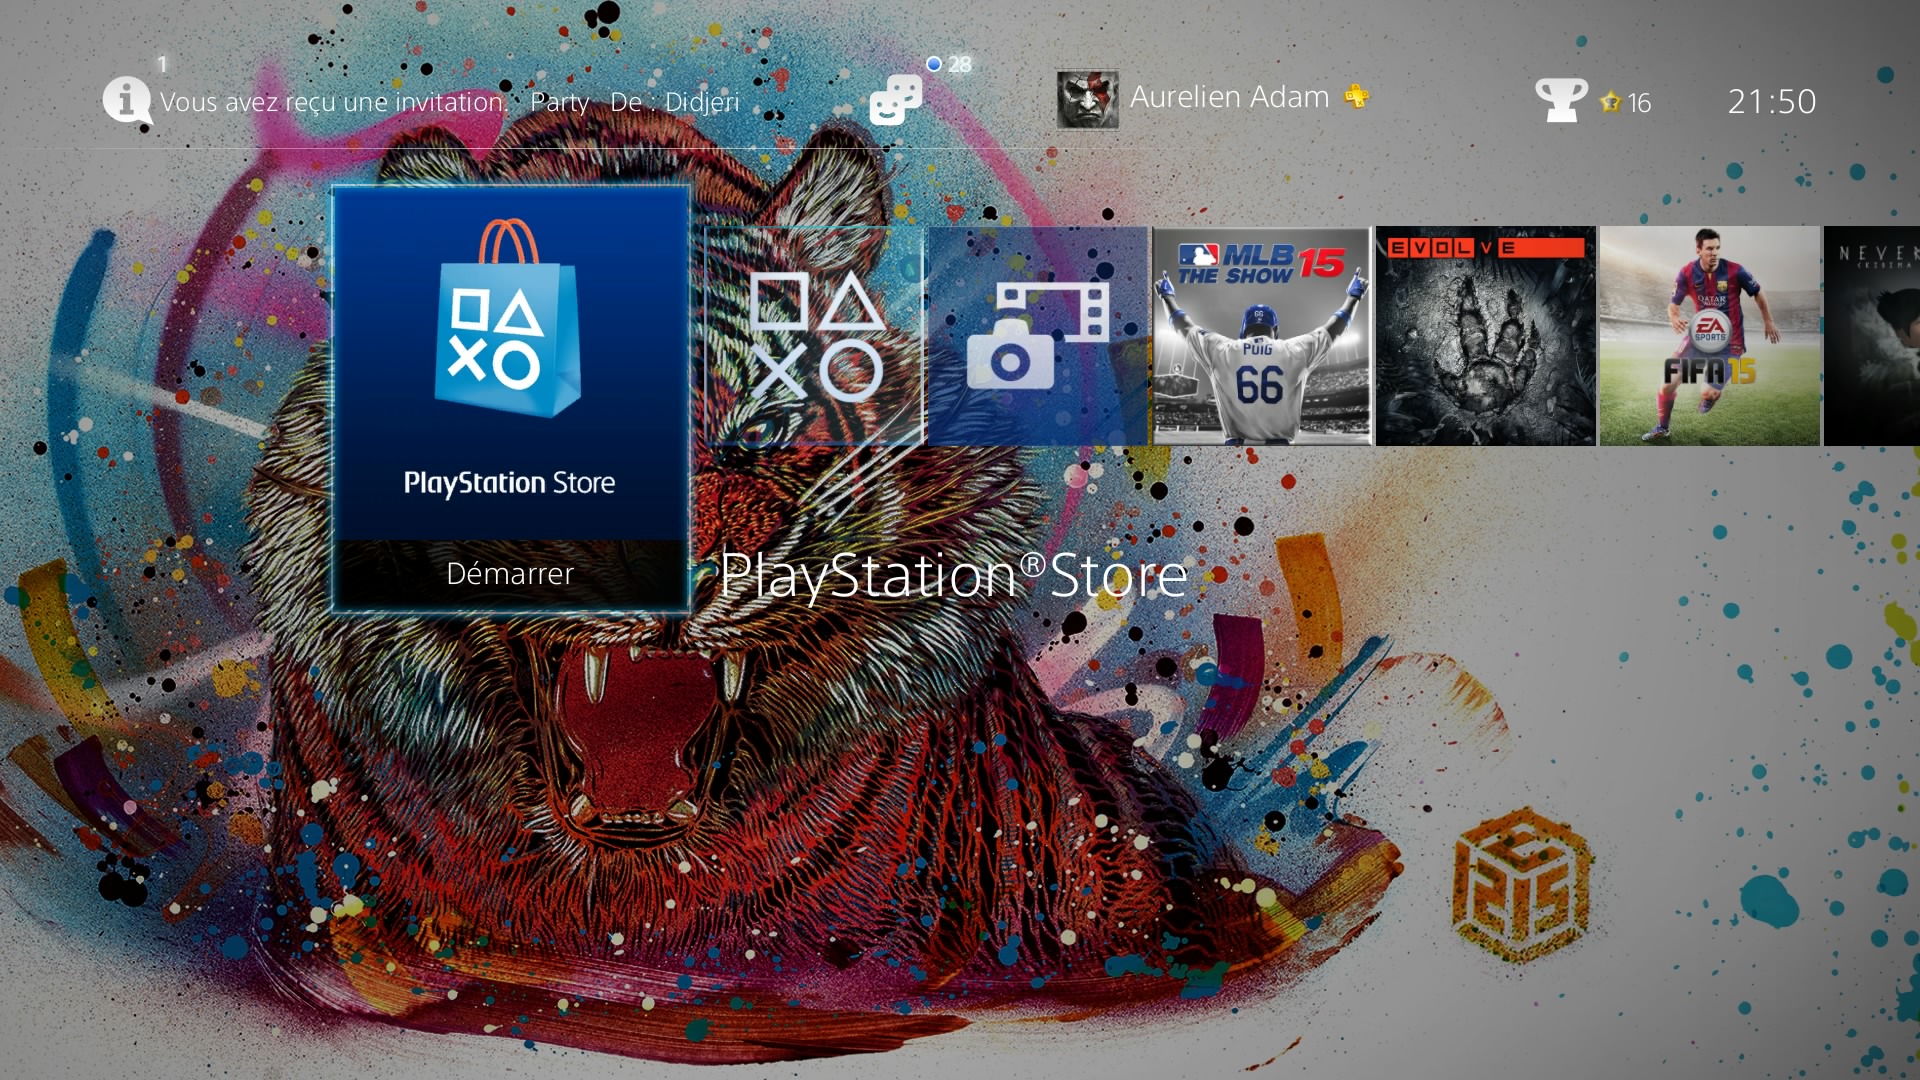Start the FIFA 15 game tile

pos(1709,336)
